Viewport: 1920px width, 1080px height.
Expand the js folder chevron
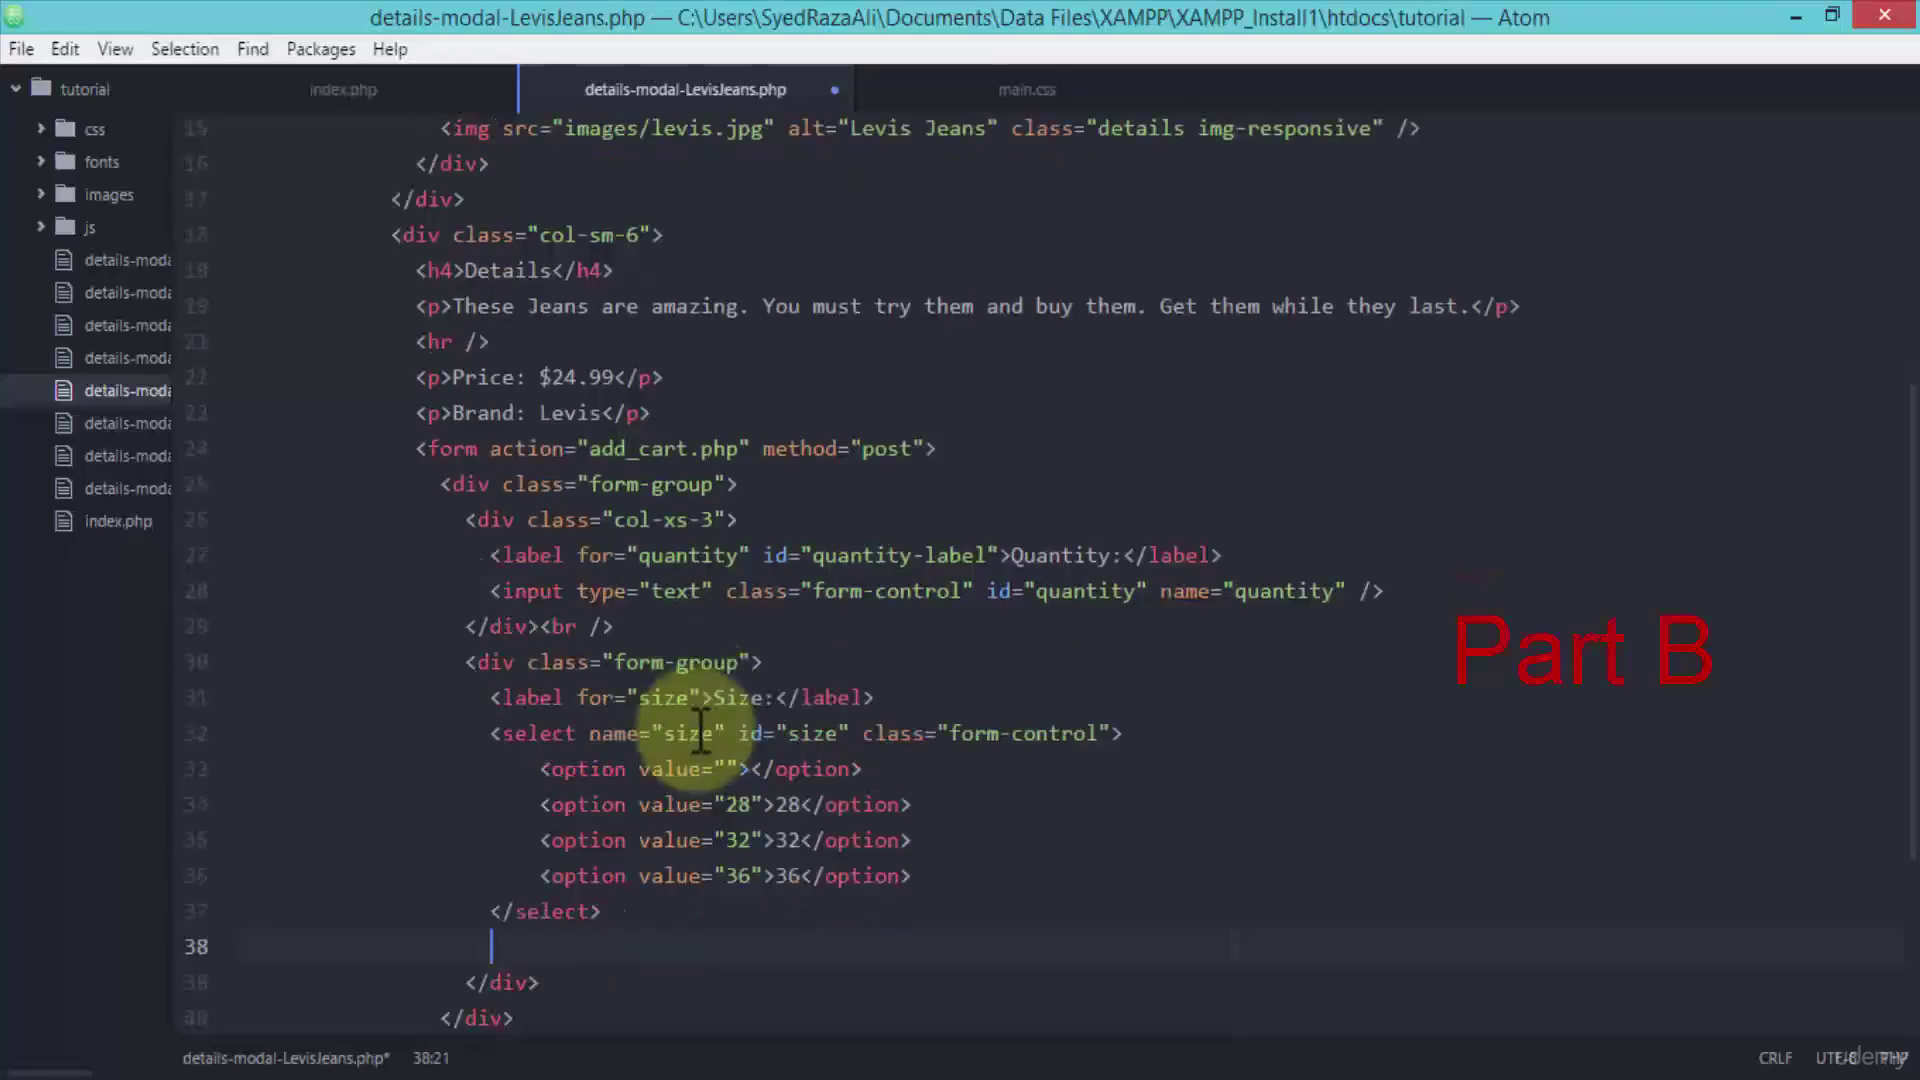click(41, 227)
